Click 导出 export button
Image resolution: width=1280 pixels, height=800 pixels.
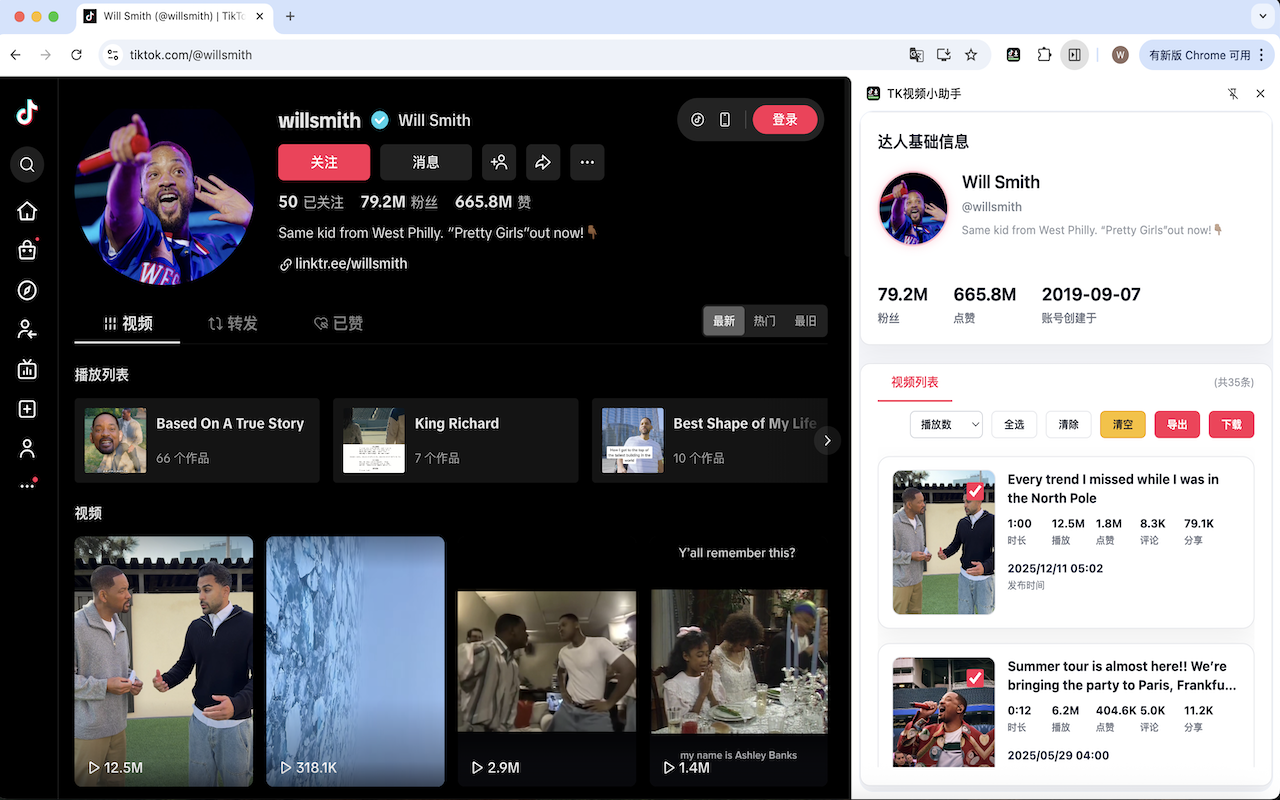(x=1177, y=424)
